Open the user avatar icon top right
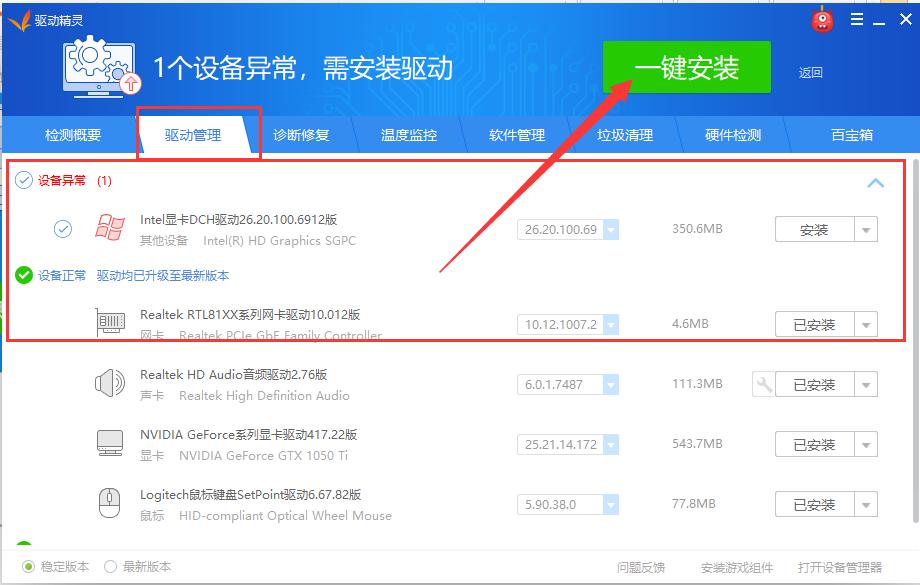The height and width of the screenshot is (585, 920). pos(821,19)
